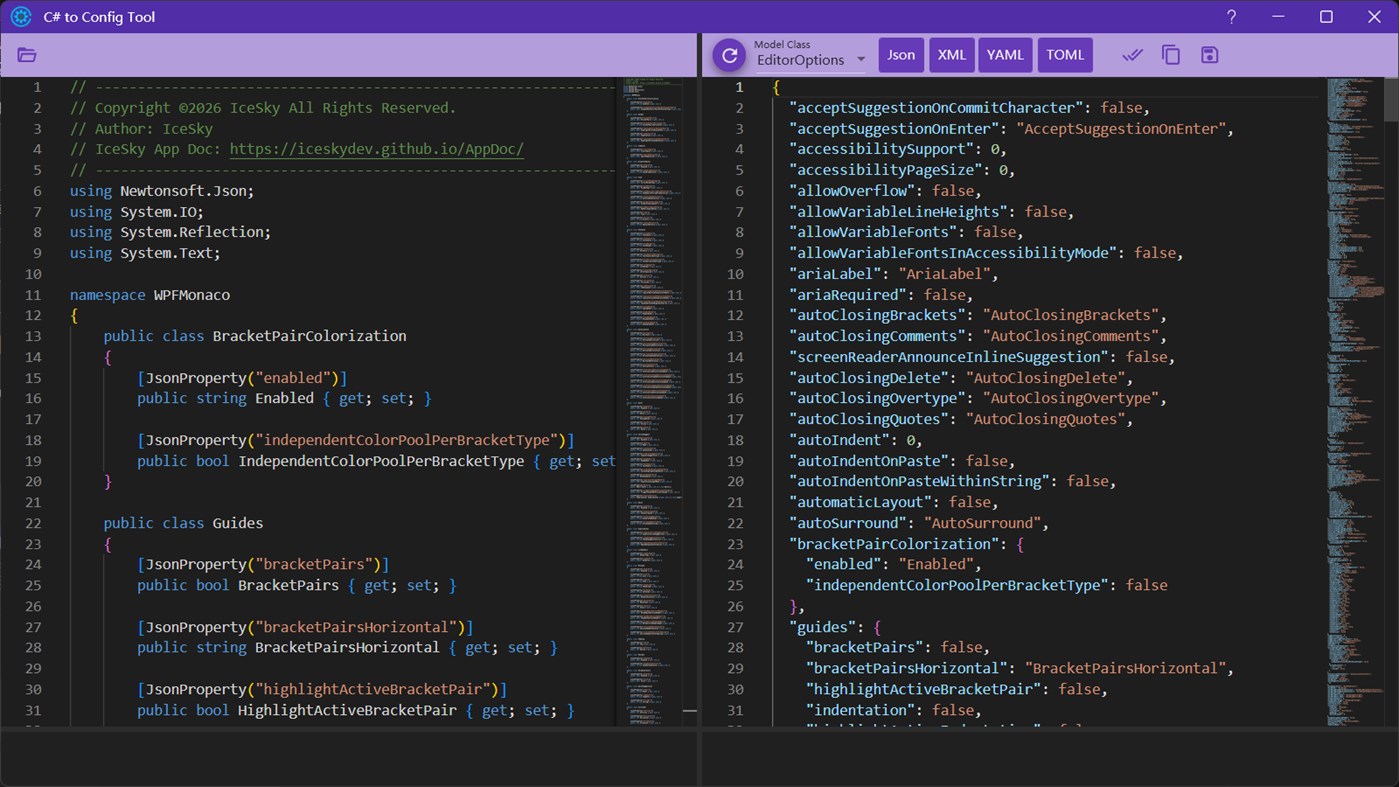
Task: Click the double-checkmark validate icon
Action: click(1132, 55)
